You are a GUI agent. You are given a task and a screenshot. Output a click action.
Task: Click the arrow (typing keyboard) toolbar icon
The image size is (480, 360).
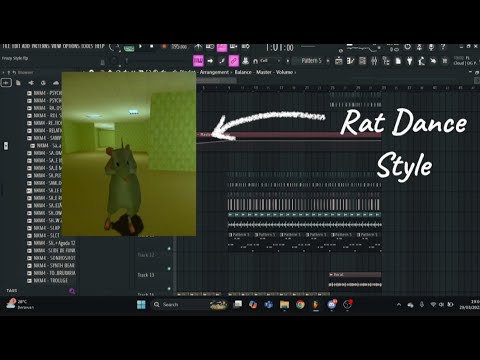[x=210, y=61]
